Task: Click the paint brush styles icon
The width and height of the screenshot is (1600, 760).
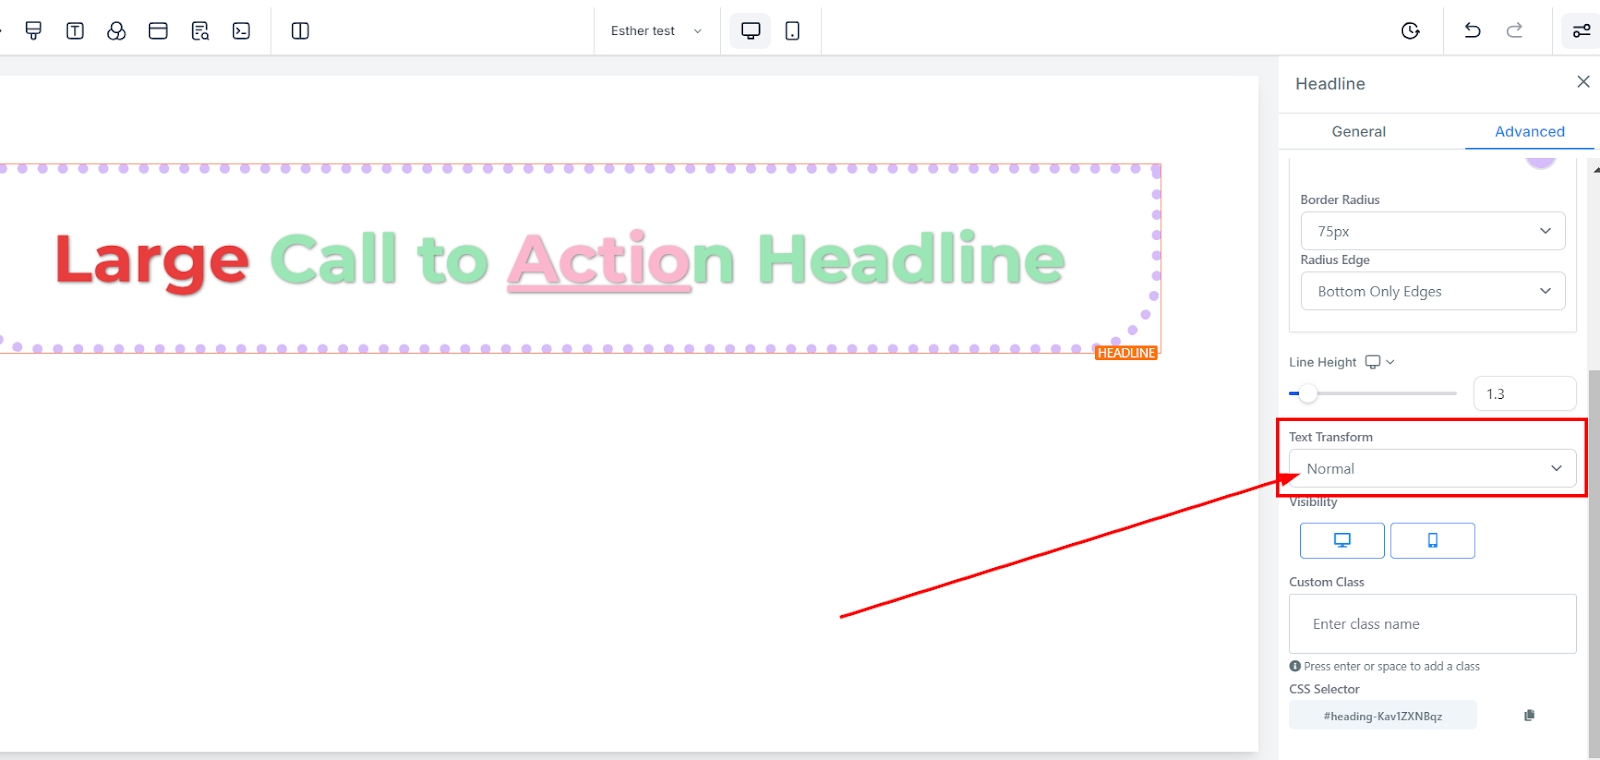Action: pyautogui.click(x=33, y=31)
